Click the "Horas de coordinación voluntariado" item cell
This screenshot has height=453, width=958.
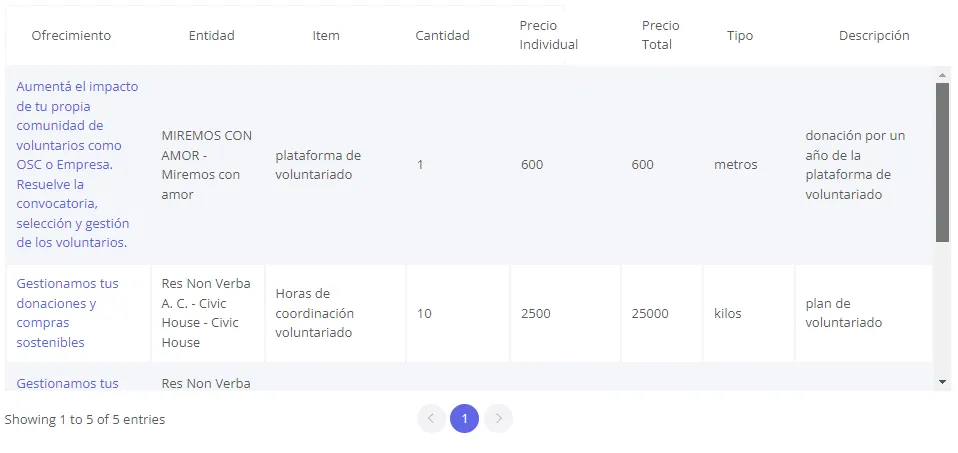click(315, 313)
